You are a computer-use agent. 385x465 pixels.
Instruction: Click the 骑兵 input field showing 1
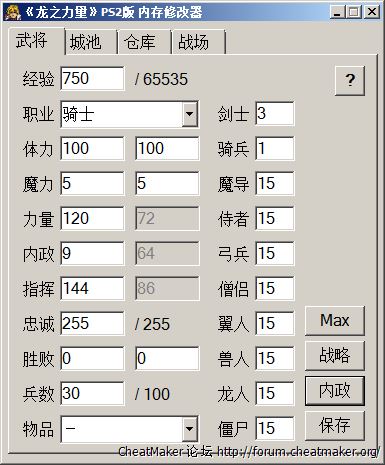coord(275,148)
